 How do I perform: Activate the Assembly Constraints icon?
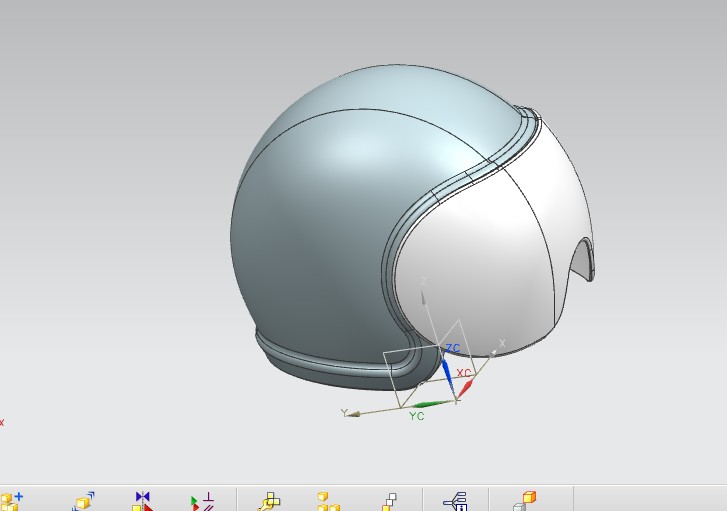point(202,502)
